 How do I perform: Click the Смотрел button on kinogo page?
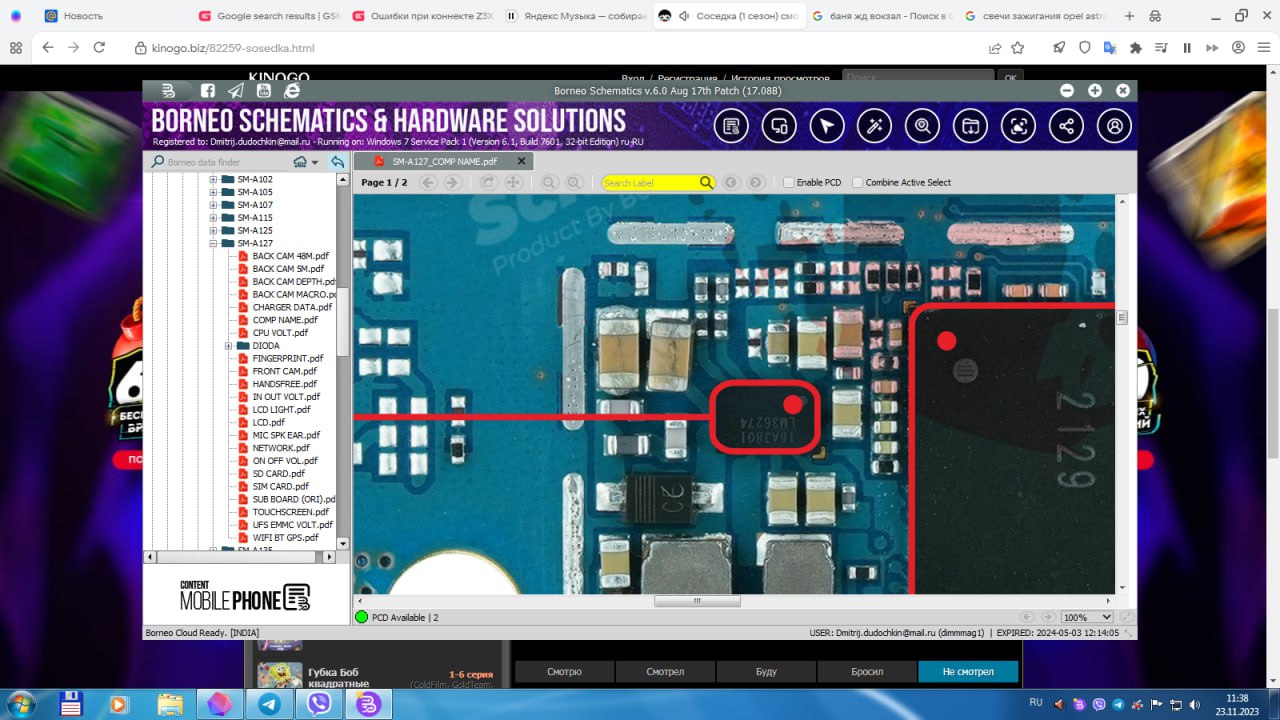(x=665, y=672)
